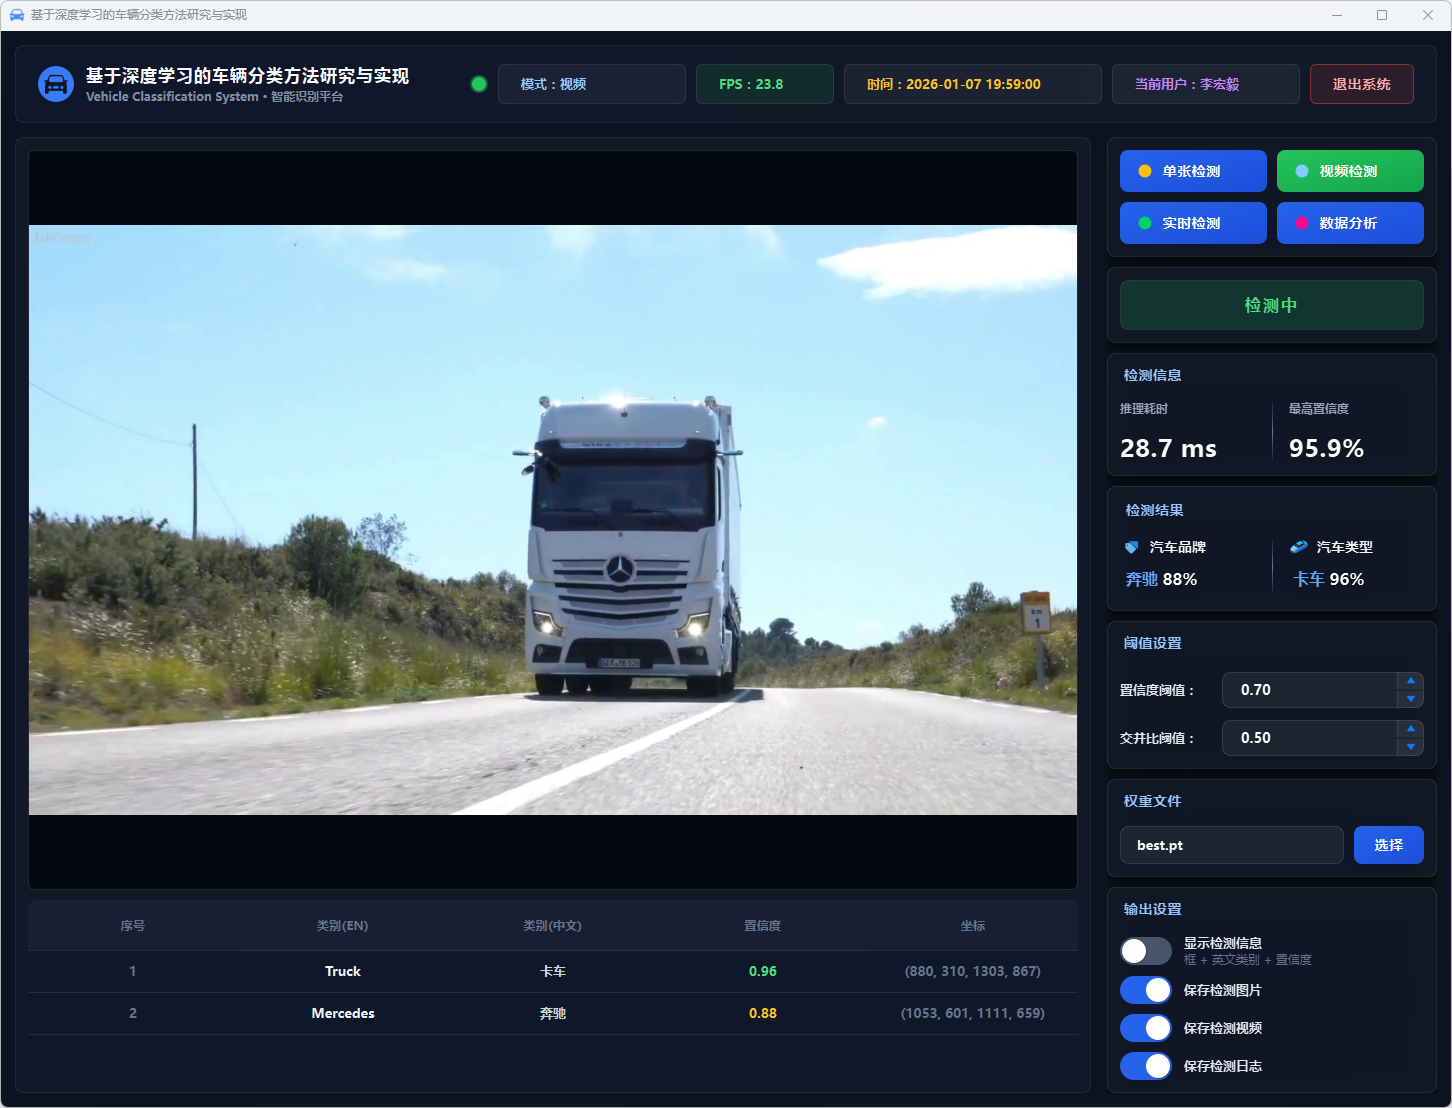
Task: Click the 当前用户：李宏毅 user label
Action: [x=1206, y=84]
